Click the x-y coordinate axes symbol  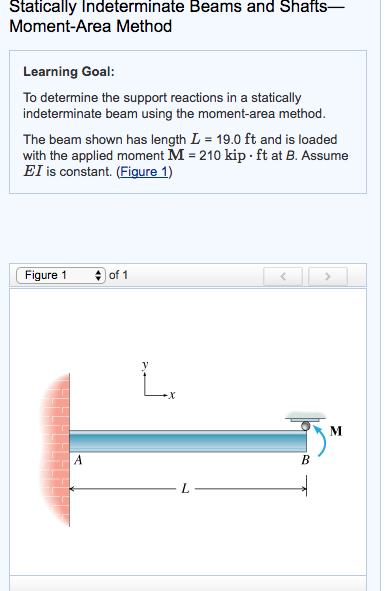click(158, 381)
